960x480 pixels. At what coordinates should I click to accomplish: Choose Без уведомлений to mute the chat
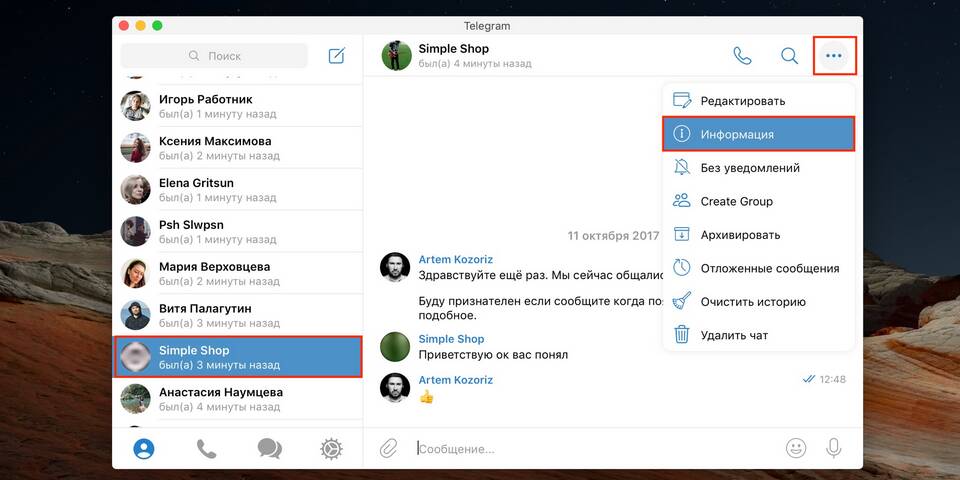click(758, 168)
